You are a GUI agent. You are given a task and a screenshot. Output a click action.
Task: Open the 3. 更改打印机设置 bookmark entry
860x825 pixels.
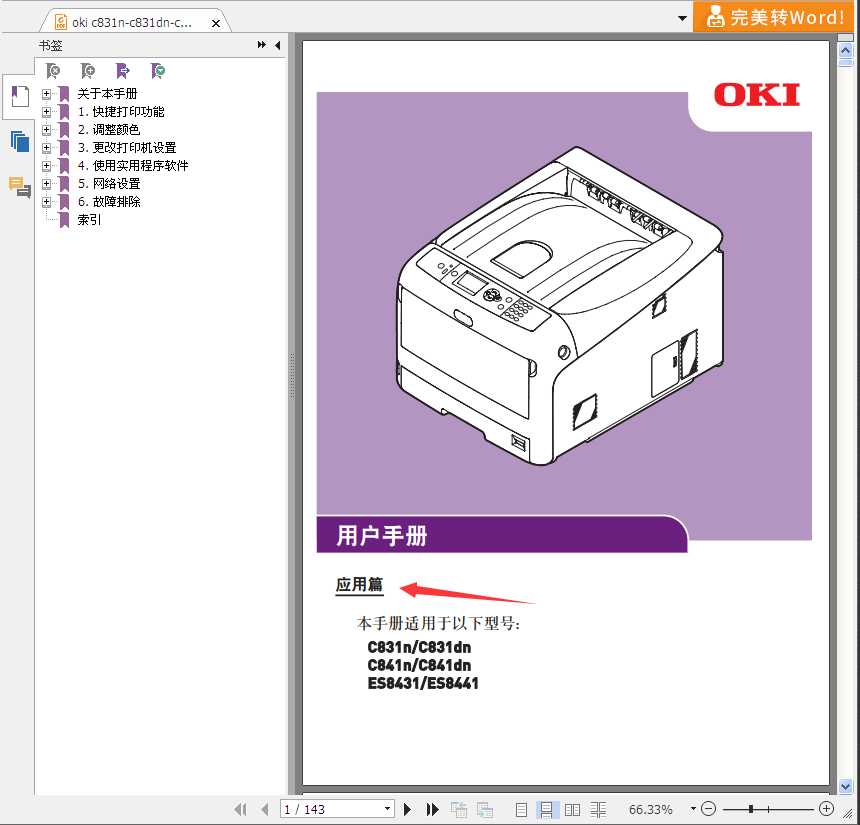(x=127, y=148)
